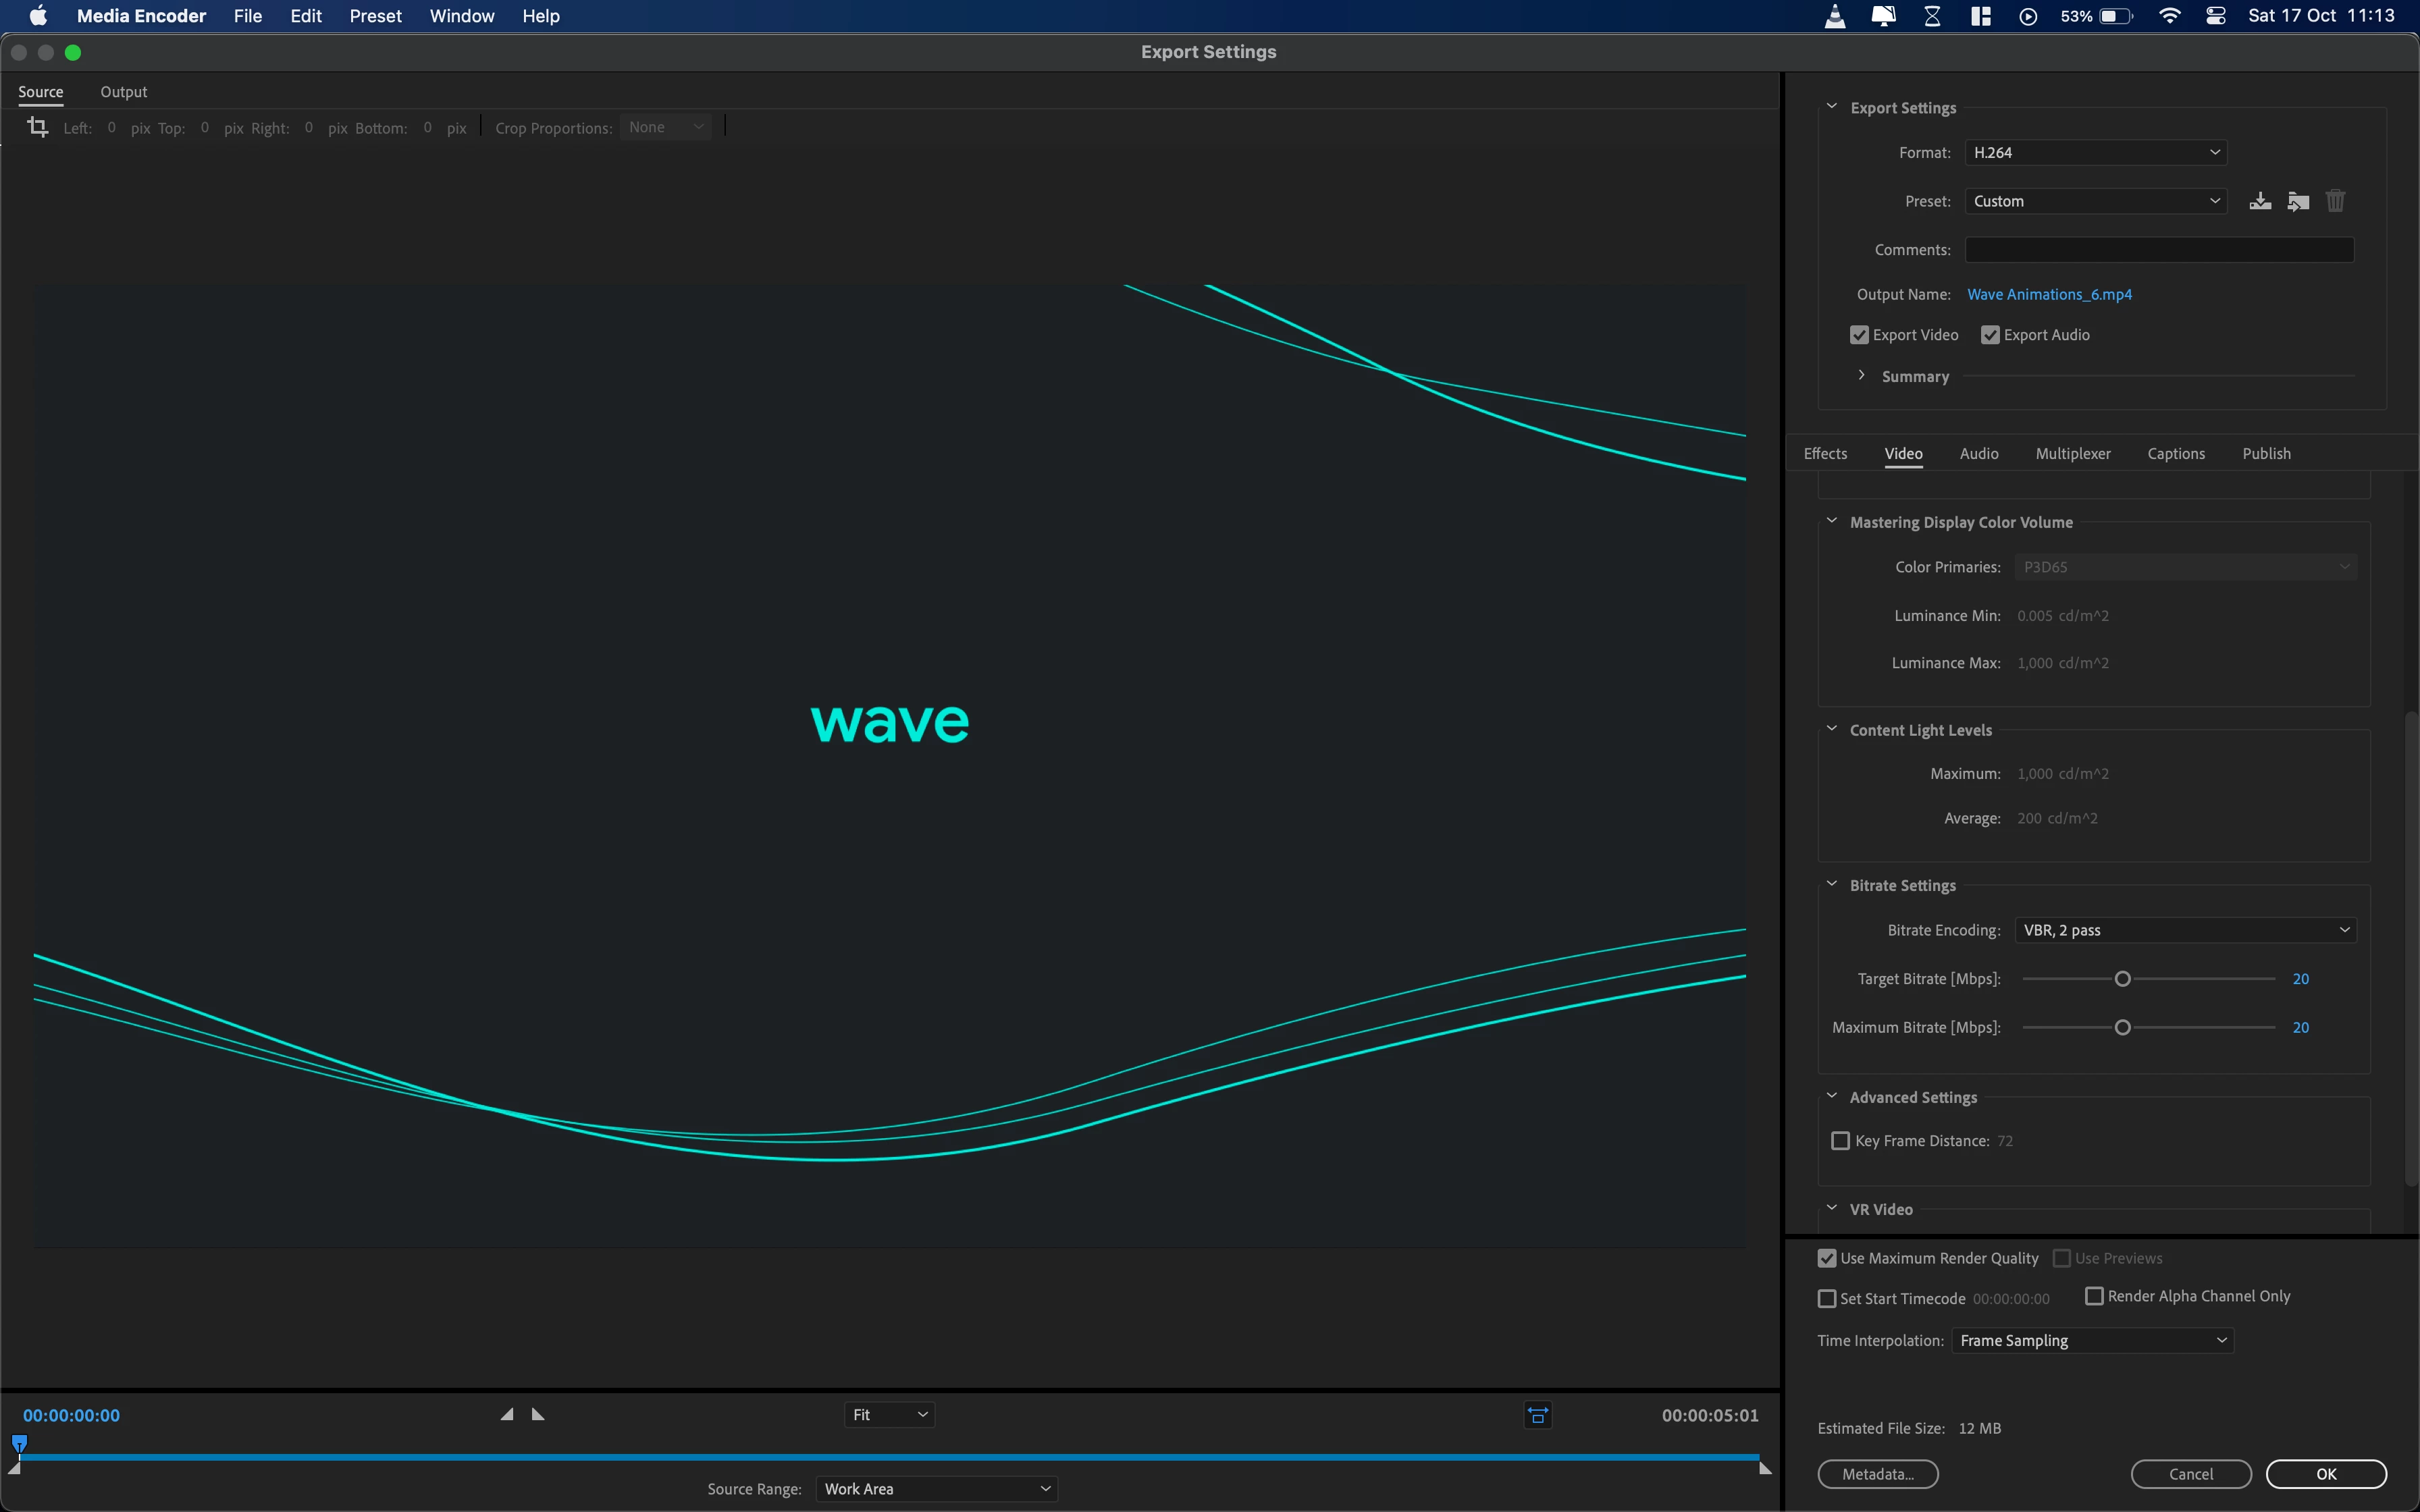The height and width of the screenshot is (1512, 2420).
Task: Click the crop tool icon
Action: pos(38,127)
